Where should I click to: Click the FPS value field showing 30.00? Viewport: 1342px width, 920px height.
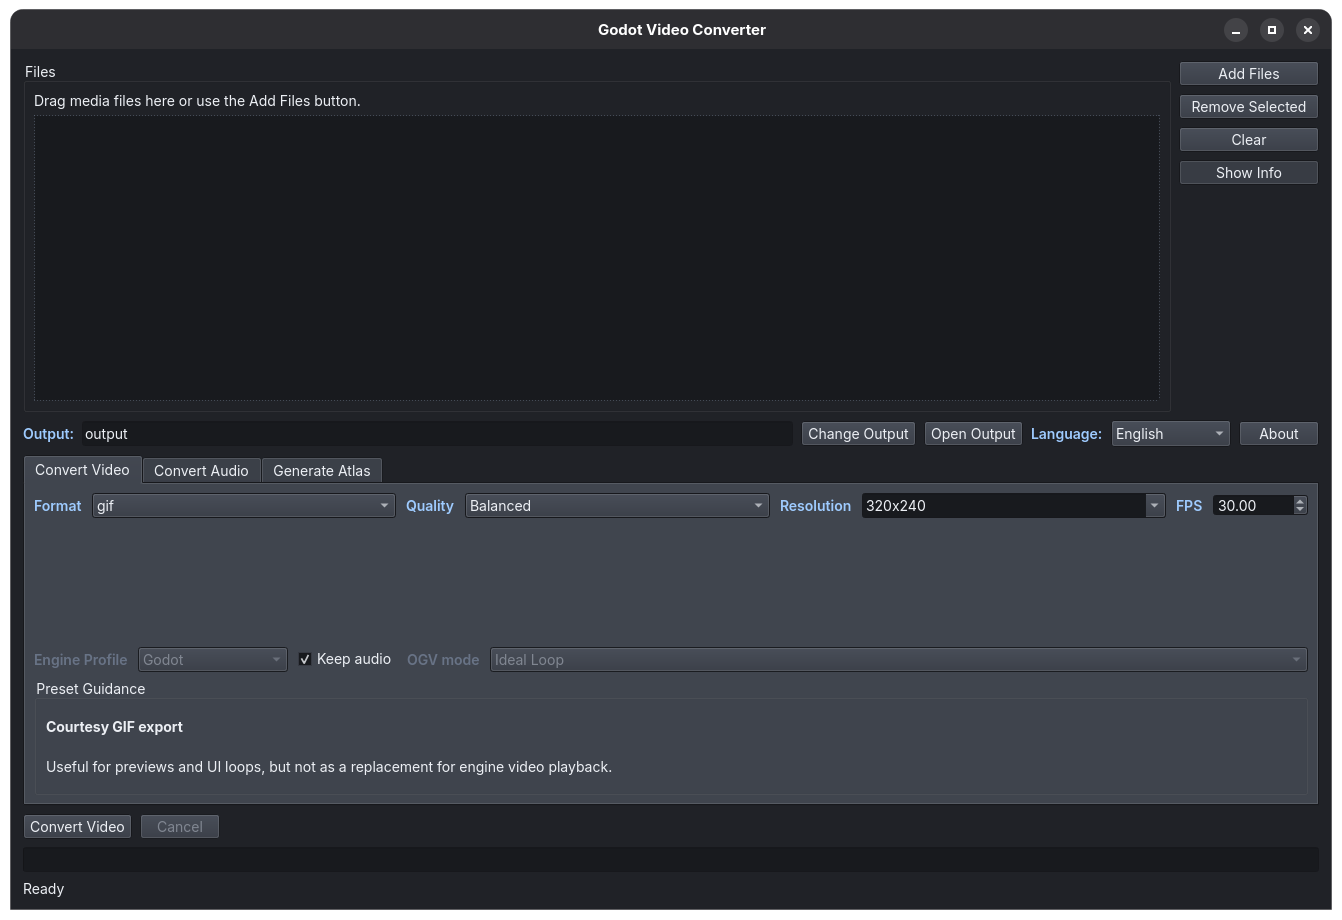click(1253, 506)
